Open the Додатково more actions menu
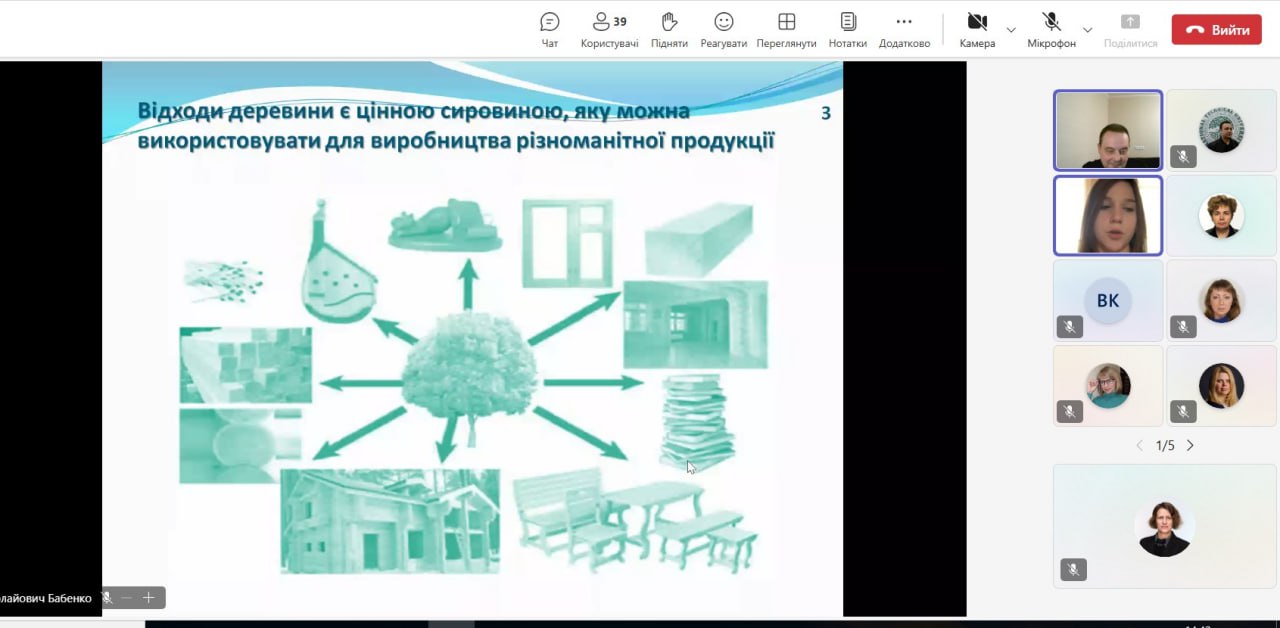Screen dimensions: 1280x628 [904, 30]
